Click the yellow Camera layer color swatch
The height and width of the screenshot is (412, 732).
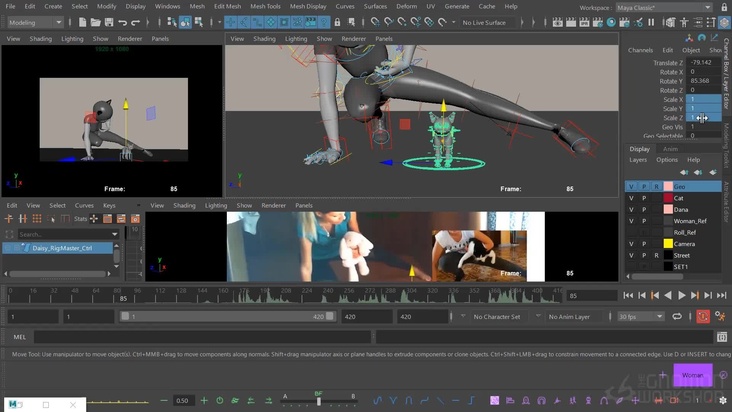tap(668, 243)
